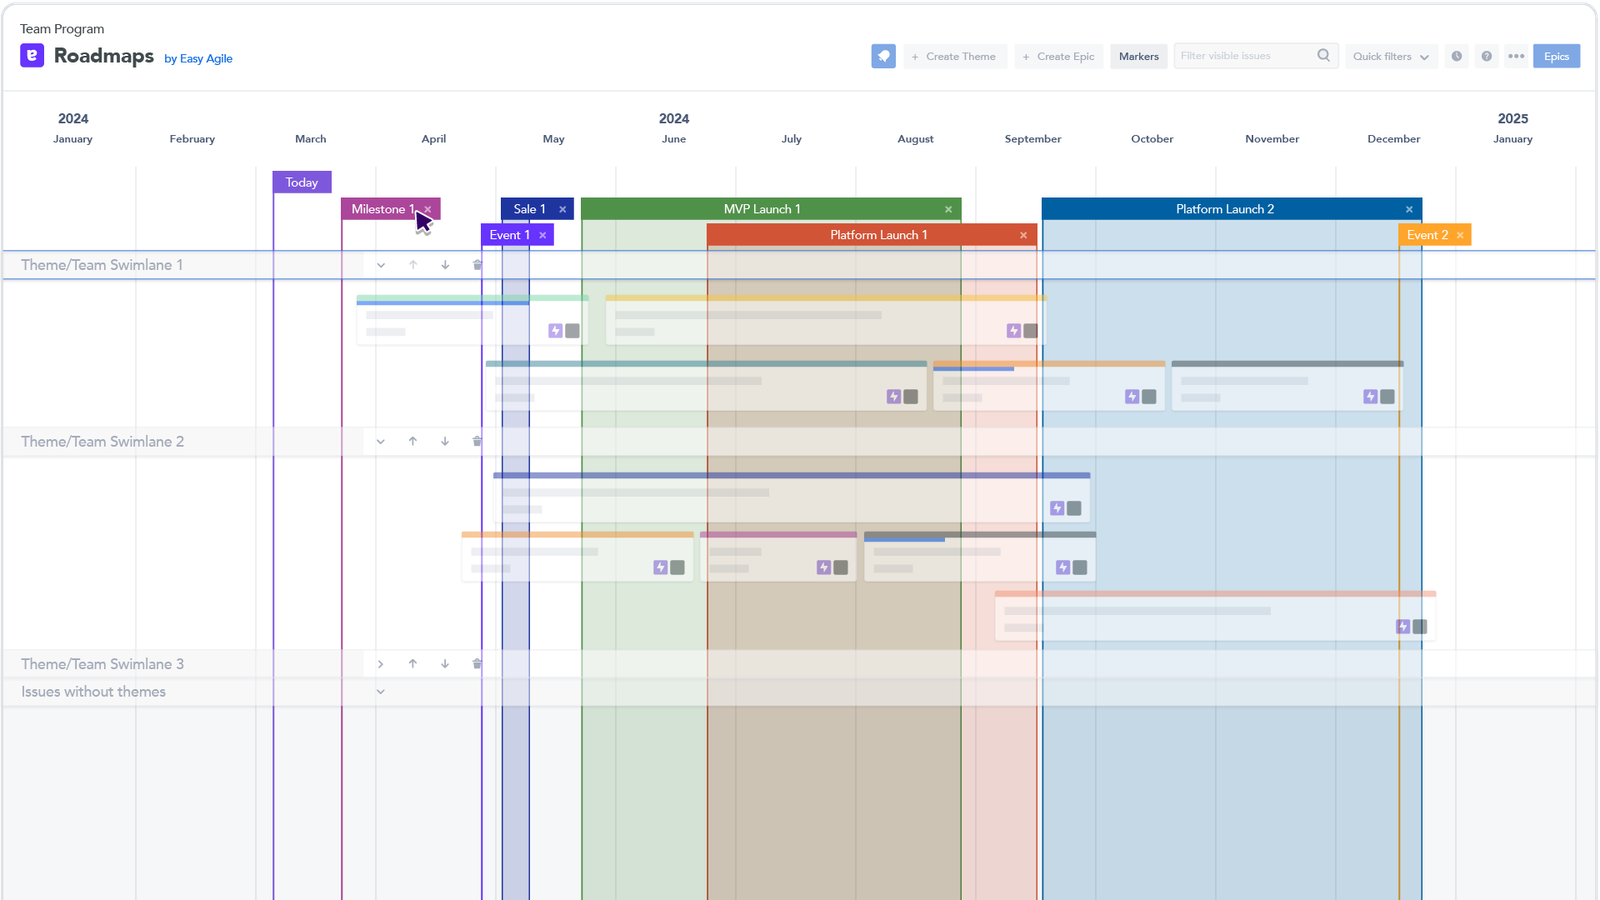Open the yellow-topped epic card in Swimlane 1

point(826,320)
